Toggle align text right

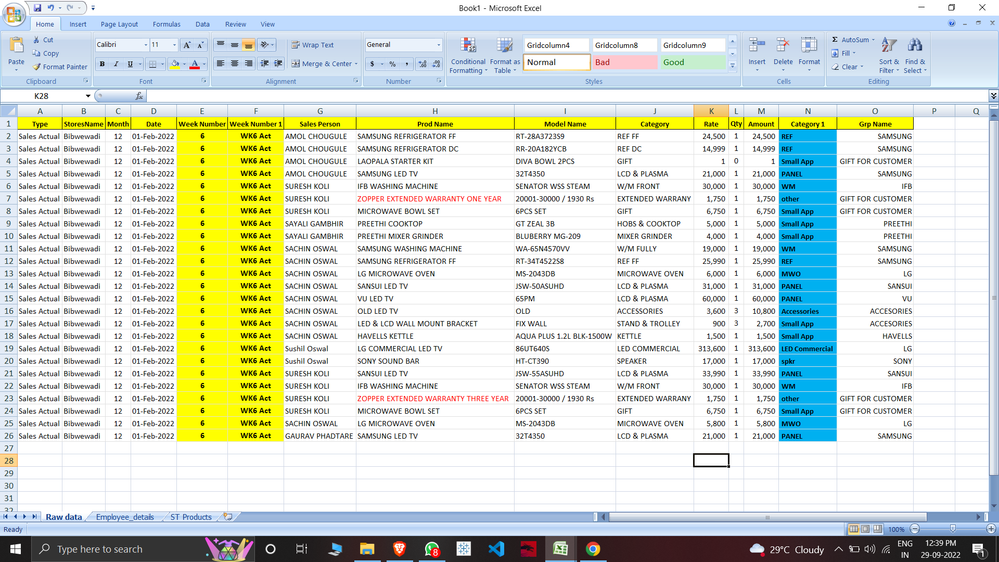[x=248, y=64]
